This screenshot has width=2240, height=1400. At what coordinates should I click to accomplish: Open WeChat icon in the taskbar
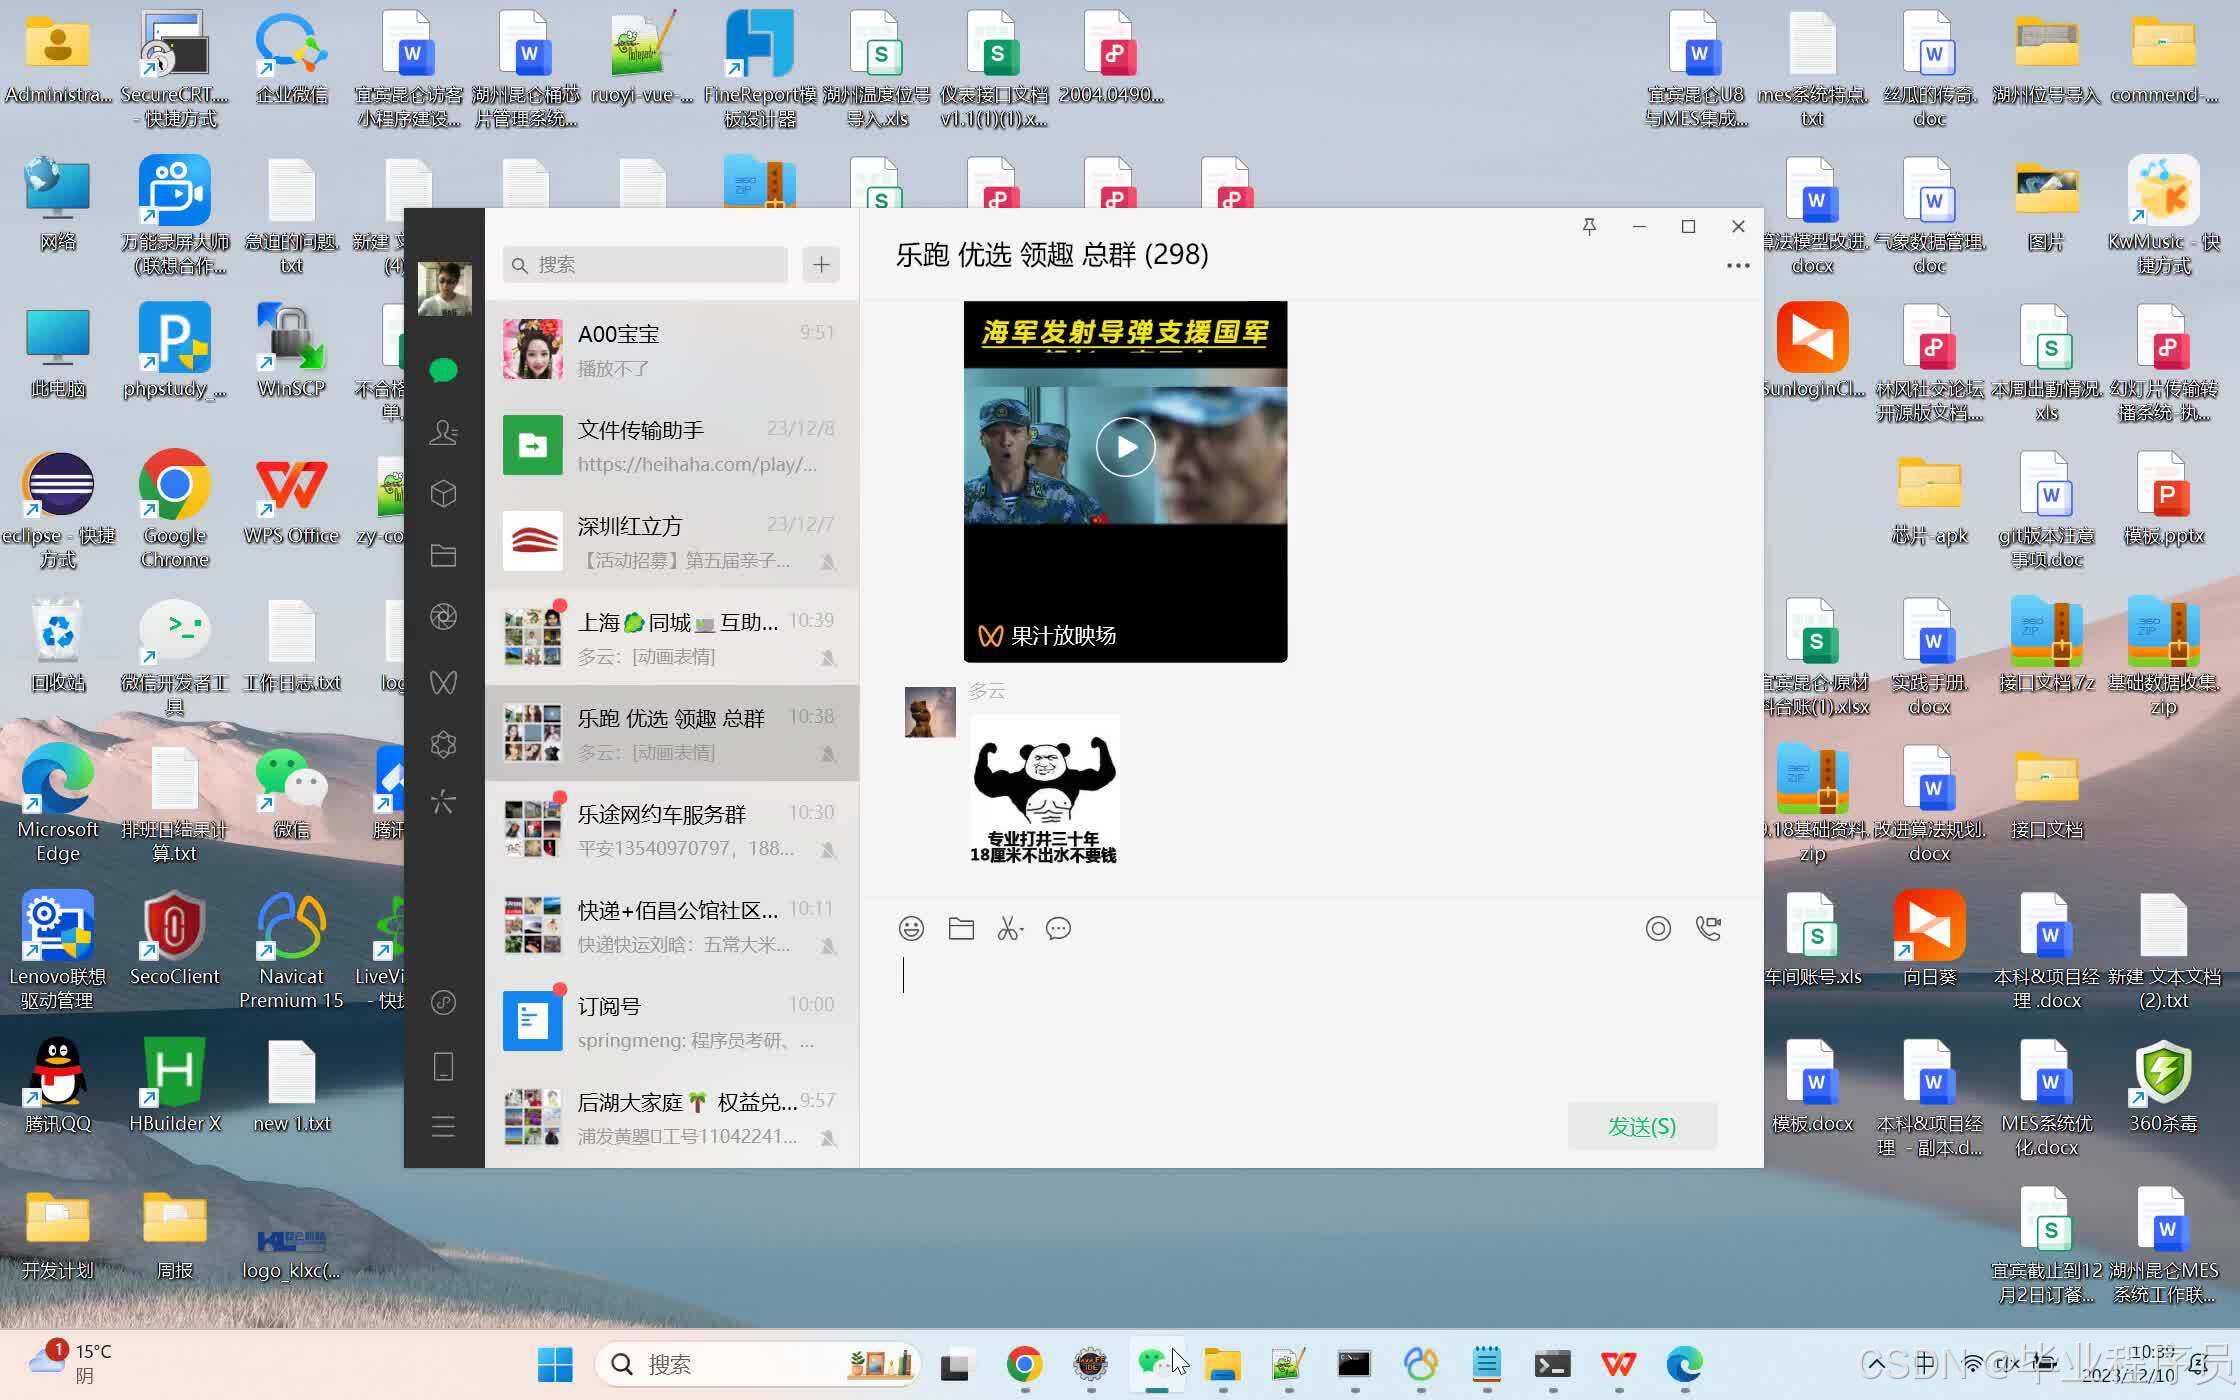click(x=1155, y=1364)
